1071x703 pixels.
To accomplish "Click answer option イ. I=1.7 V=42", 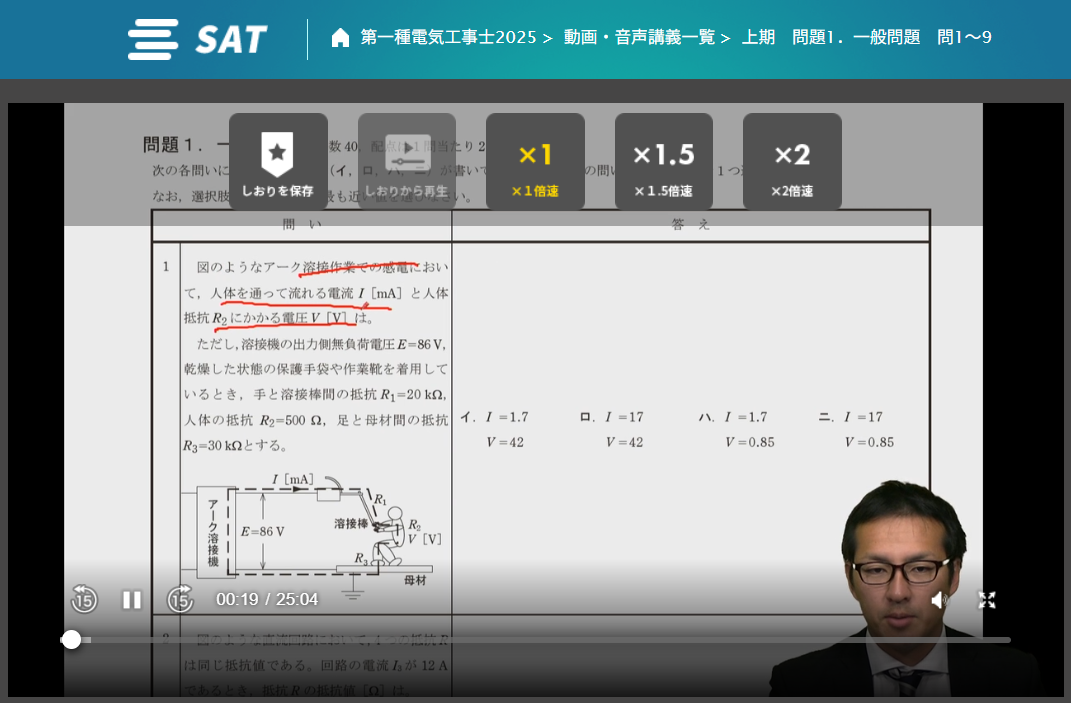I will [495, 429].
